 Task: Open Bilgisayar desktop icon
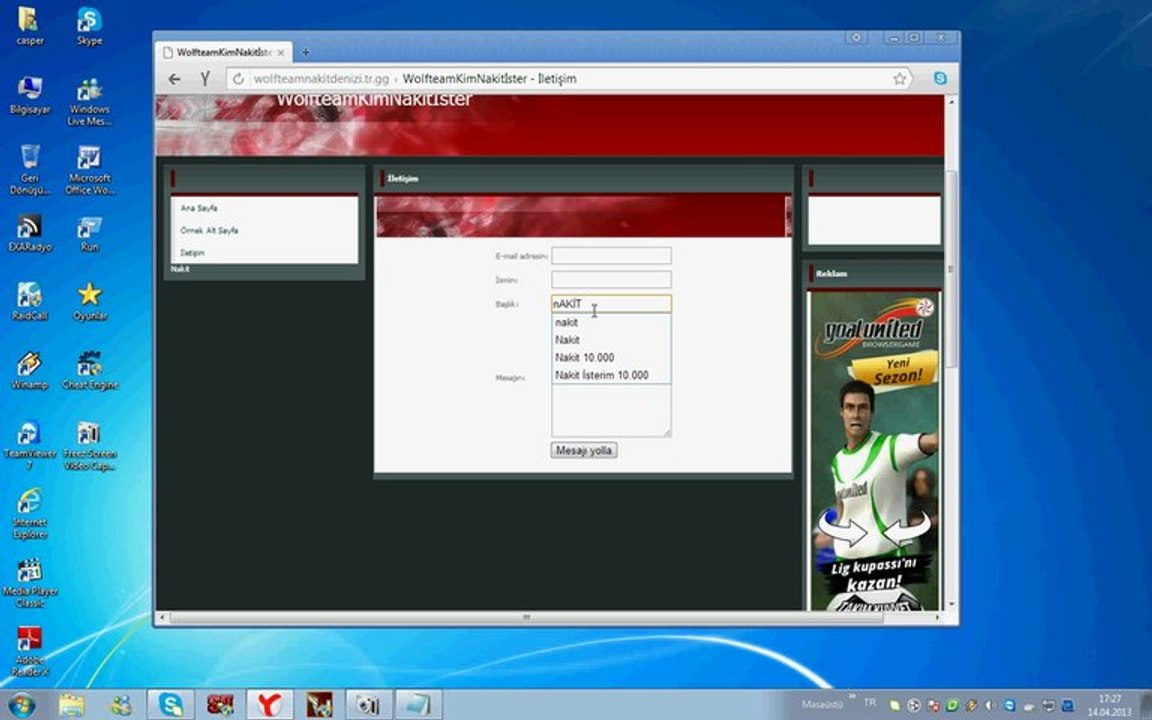pos(29,95)
